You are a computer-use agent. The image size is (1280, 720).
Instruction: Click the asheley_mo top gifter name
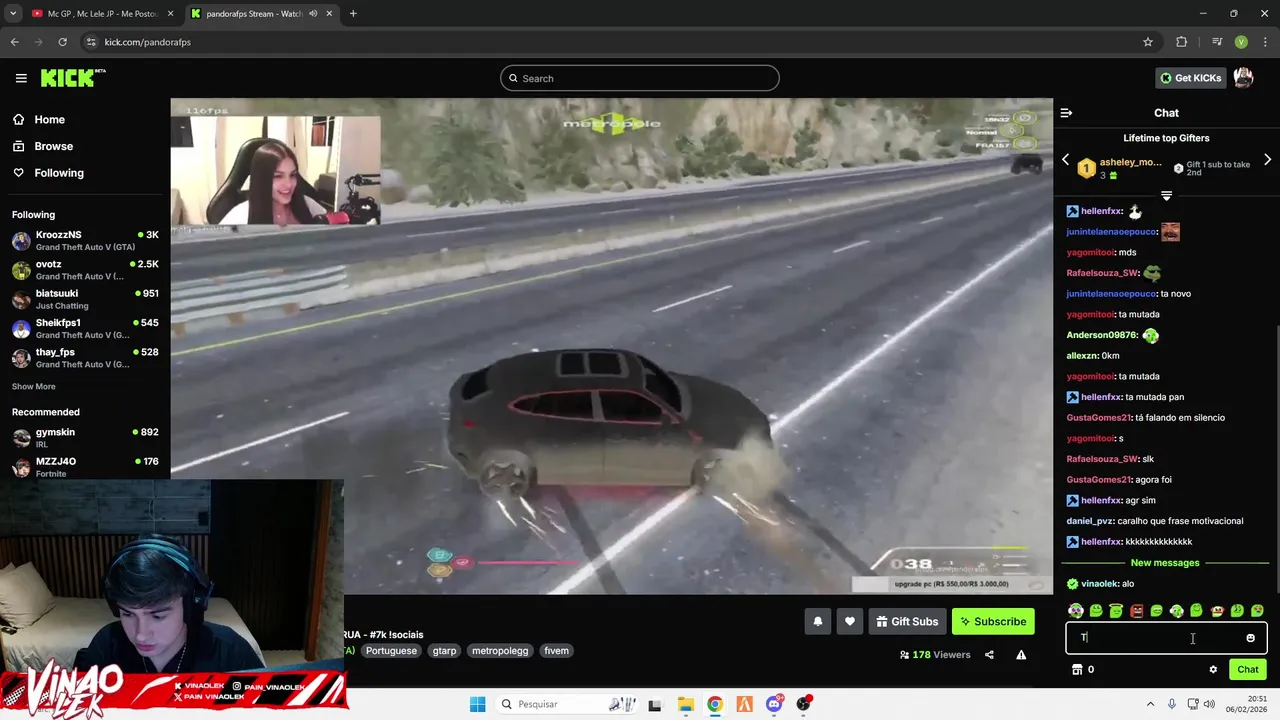tap(1131, 162)
